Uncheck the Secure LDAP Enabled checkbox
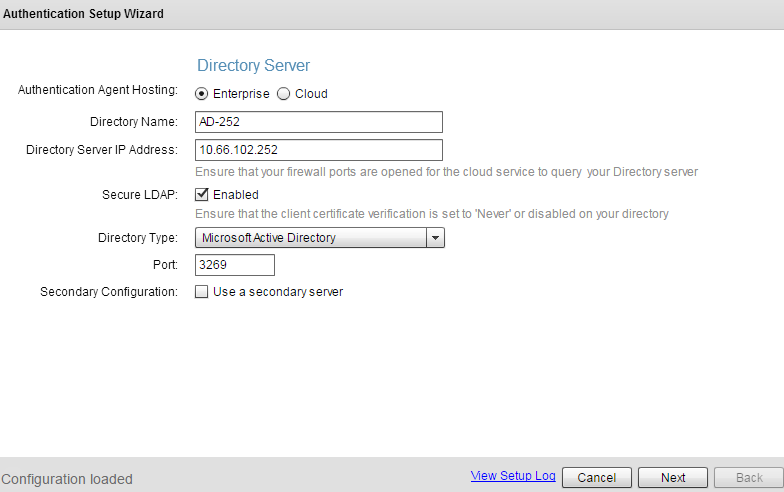784x492 pixels. tap(202, 195)
